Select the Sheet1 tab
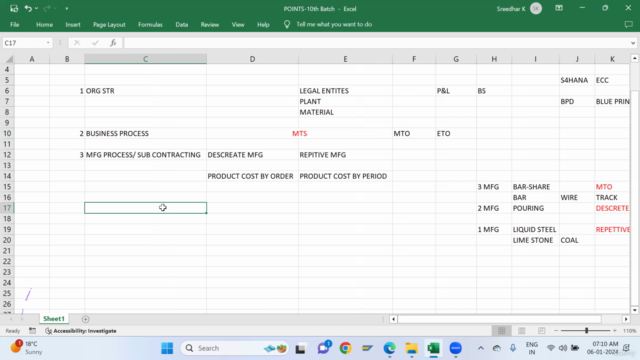 (x=54, y=319)
